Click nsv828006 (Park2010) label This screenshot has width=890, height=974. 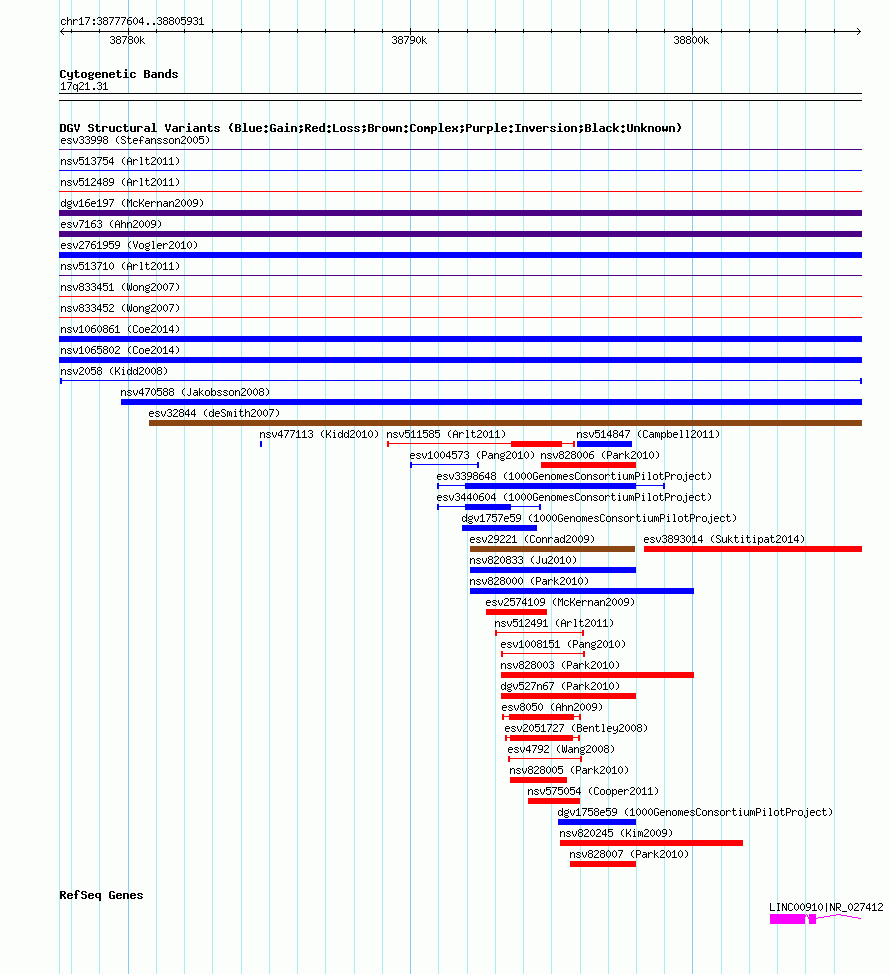pyautogui.click(x=600, y=455)
